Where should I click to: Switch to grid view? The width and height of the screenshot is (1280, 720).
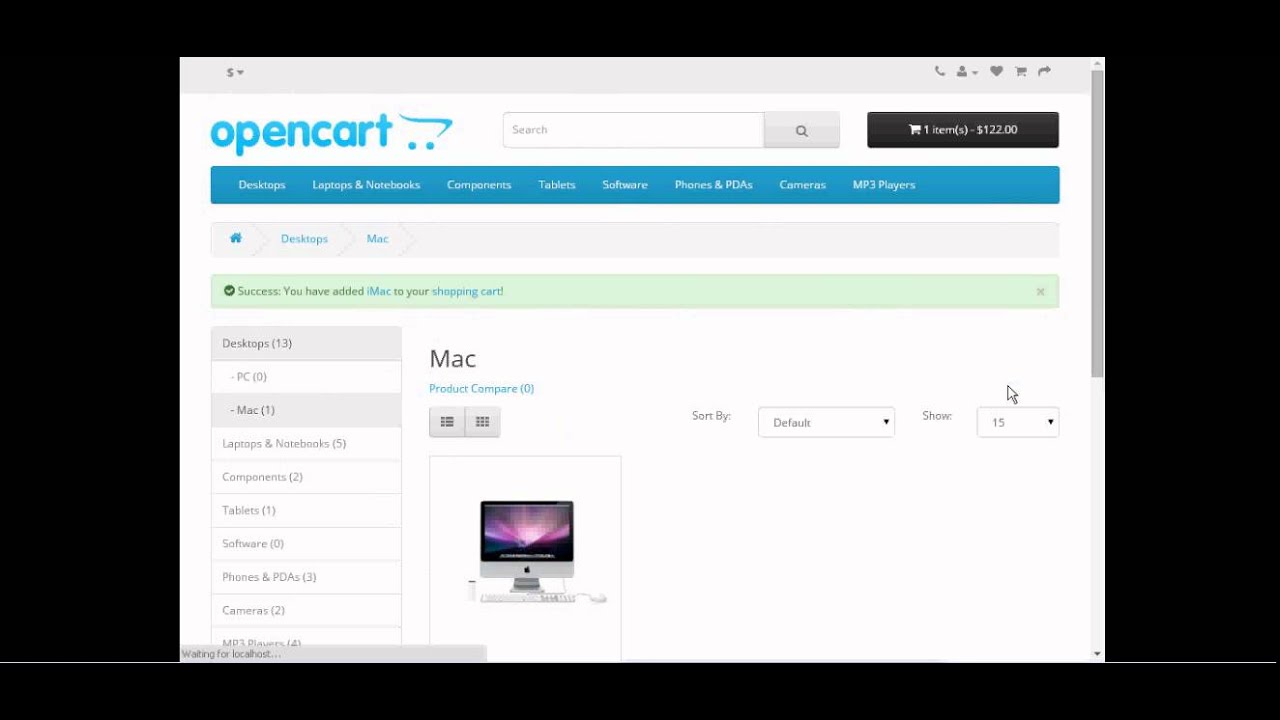pos(482,422)
